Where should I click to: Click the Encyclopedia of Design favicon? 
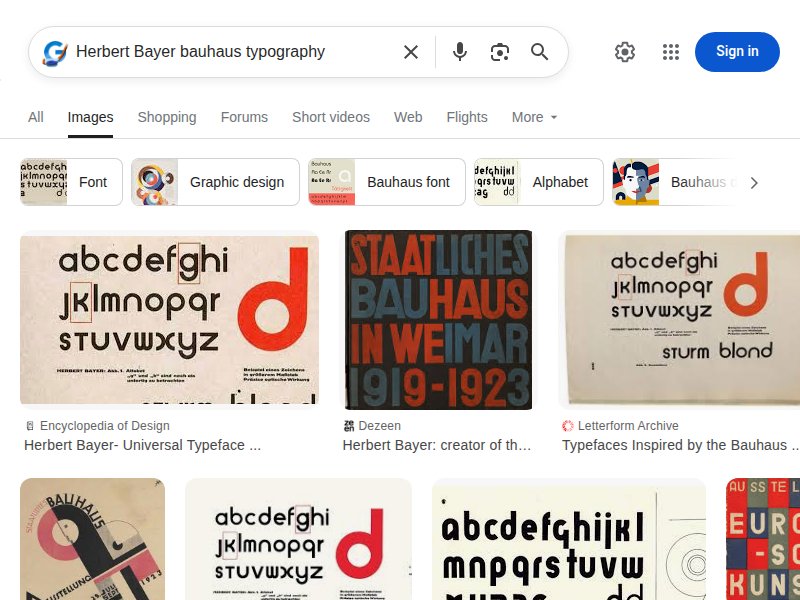(x=31, y=425)
